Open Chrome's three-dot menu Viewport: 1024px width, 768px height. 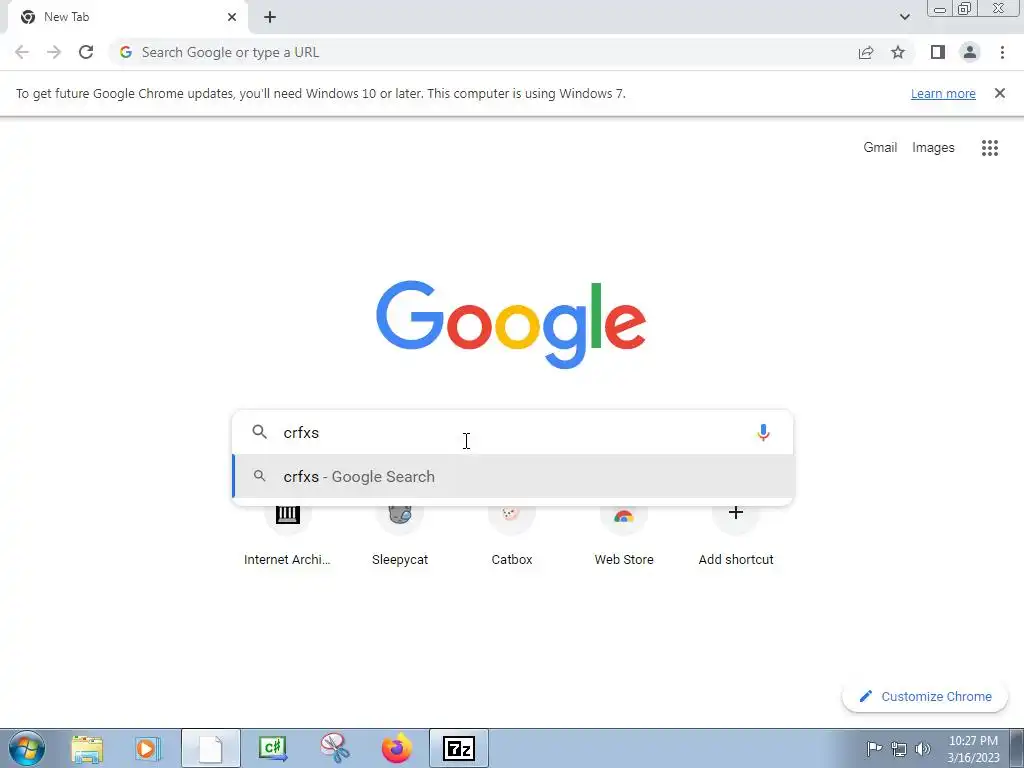coord(1002,52)
